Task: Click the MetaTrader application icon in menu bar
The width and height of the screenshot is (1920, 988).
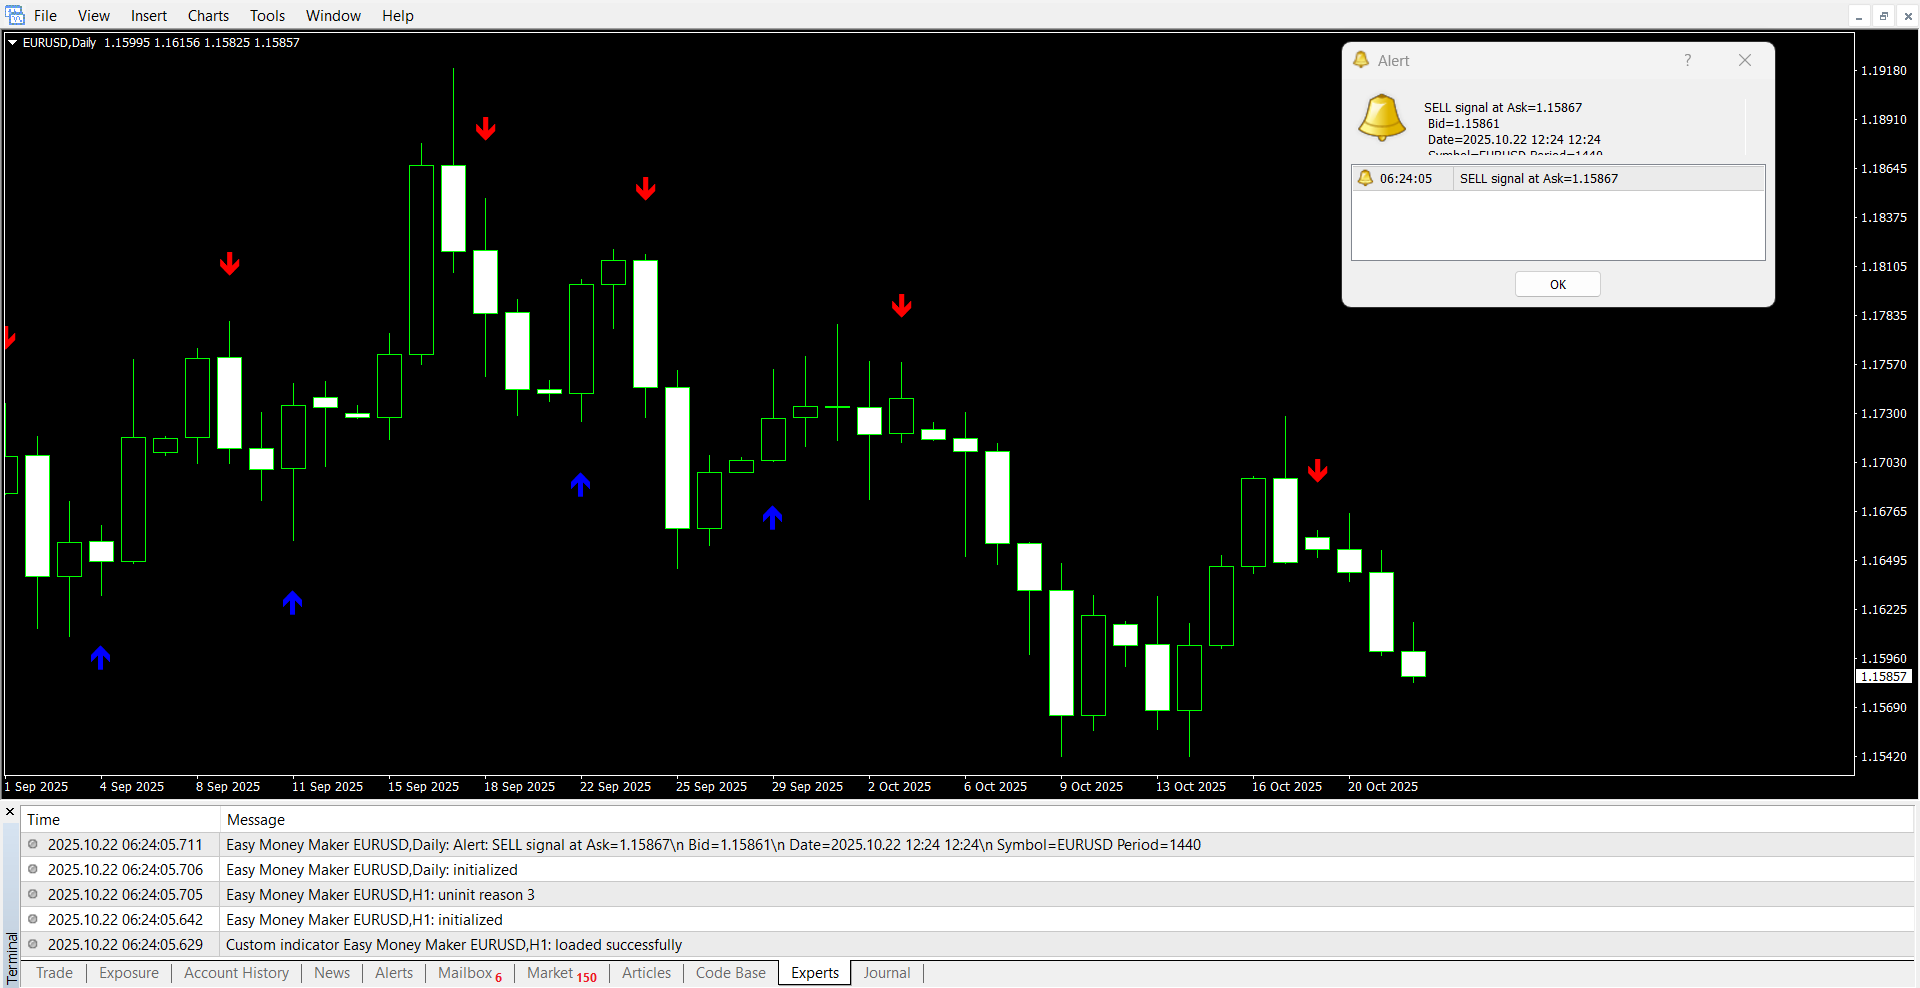Action: tap(15, 15)
